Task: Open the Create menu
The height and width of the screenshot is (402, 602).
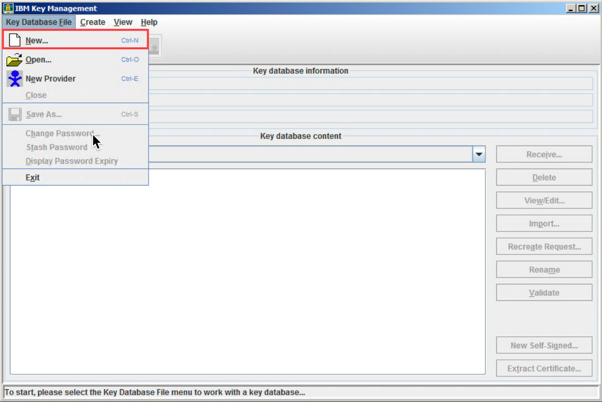Action: 93,22
